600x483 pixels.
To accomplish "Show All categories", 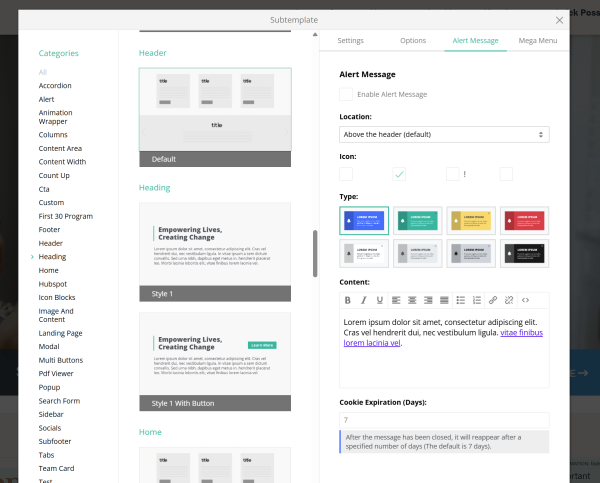I will [42, 72].
